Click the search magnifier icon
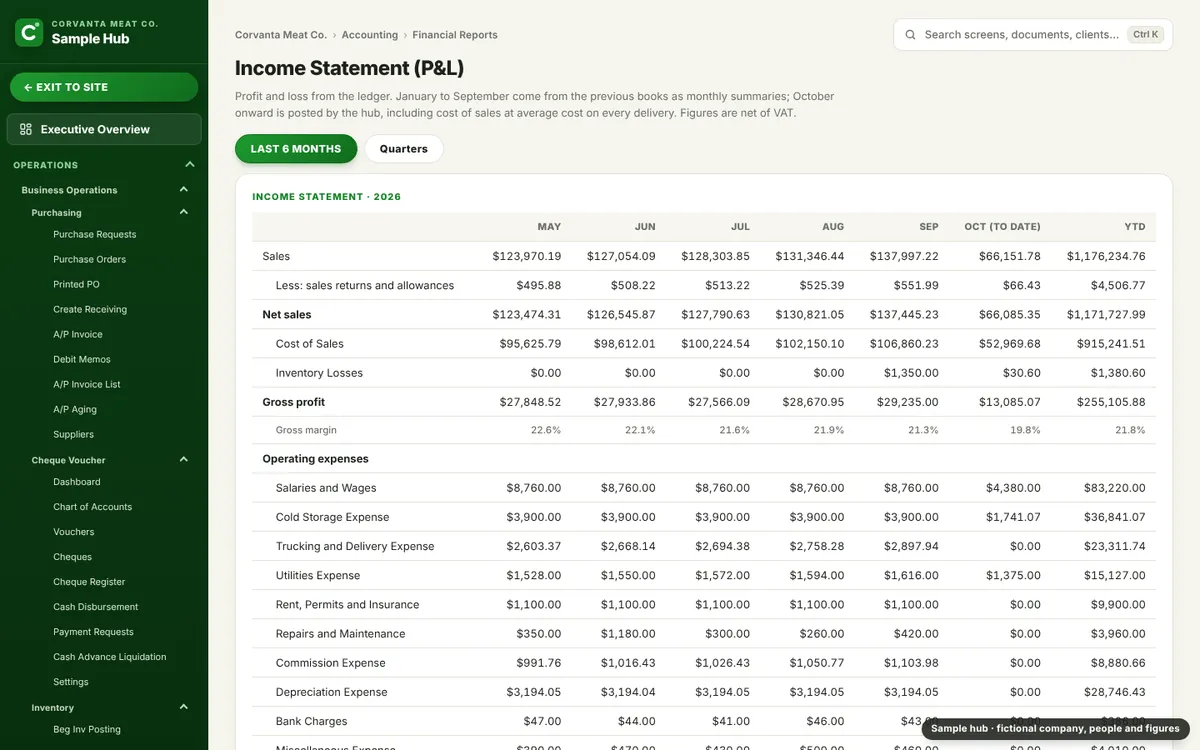 [x=910, y=34]
